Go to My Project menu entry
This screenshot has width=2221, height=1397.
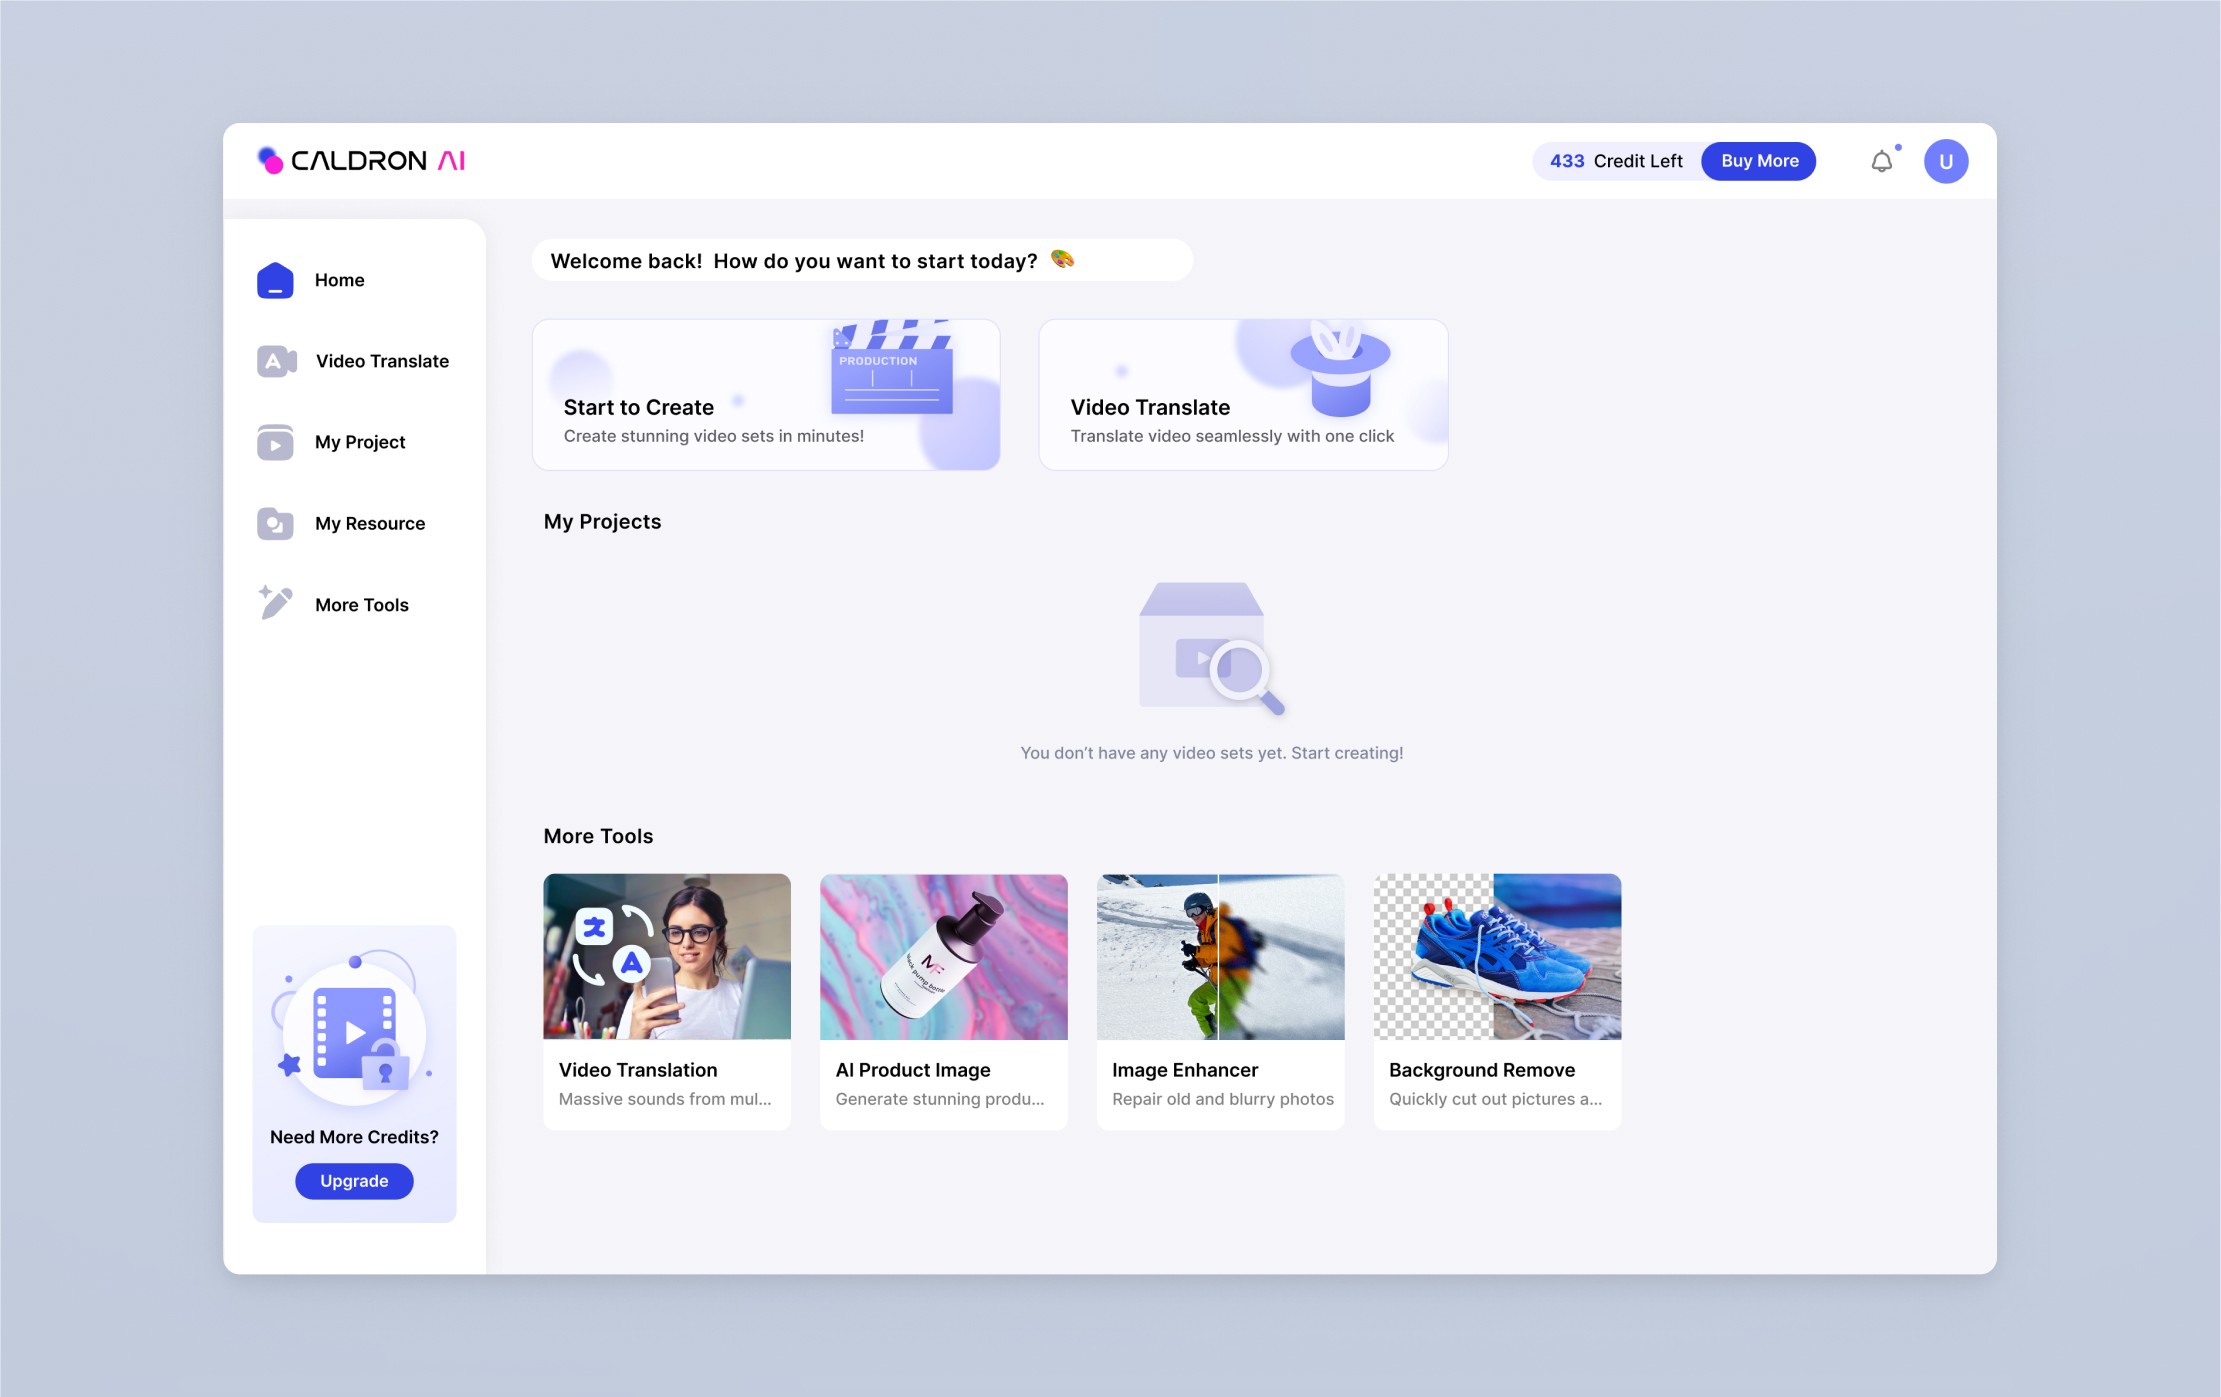(360, 442)
